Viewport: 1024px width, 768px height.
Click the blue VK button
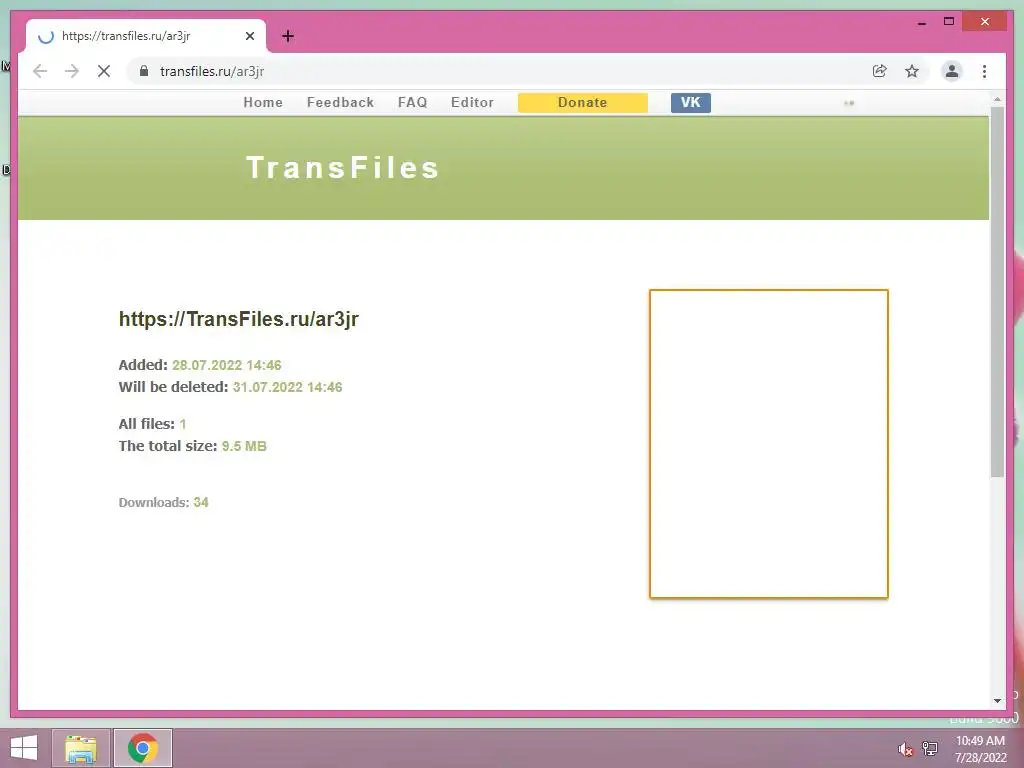tap(690, 103)
